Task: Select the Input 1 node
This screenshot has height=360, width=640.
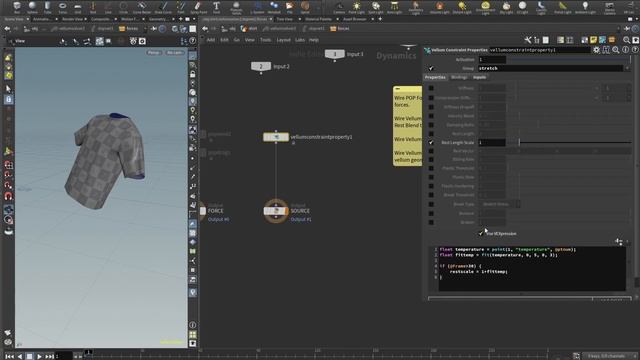Action: 335,54
